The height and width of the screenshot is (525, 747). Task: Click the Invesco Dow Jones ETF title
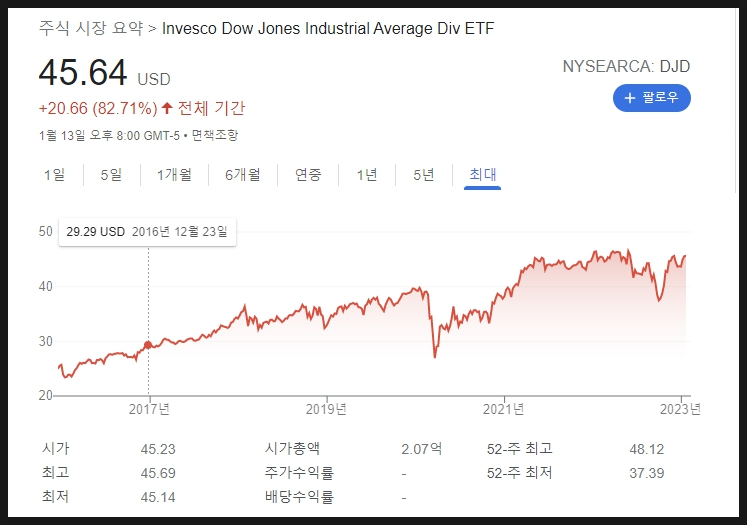328,29
